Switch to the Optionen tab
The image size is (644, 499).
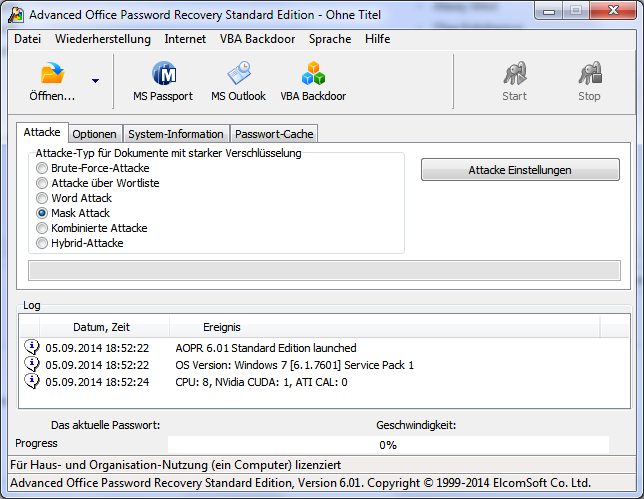tap(95, 134)
